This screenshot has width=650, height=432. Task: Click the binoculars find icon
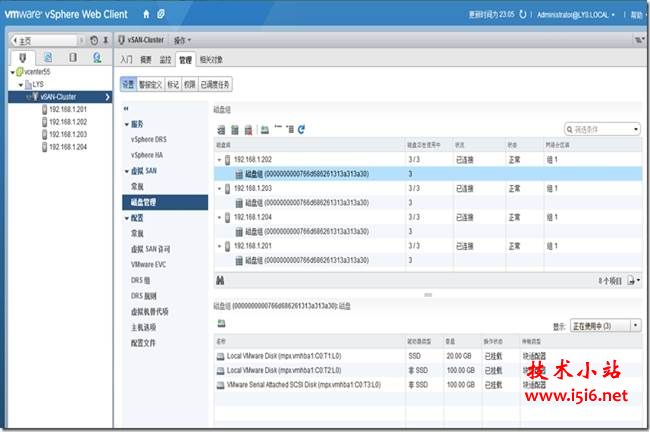pos(220,281)
